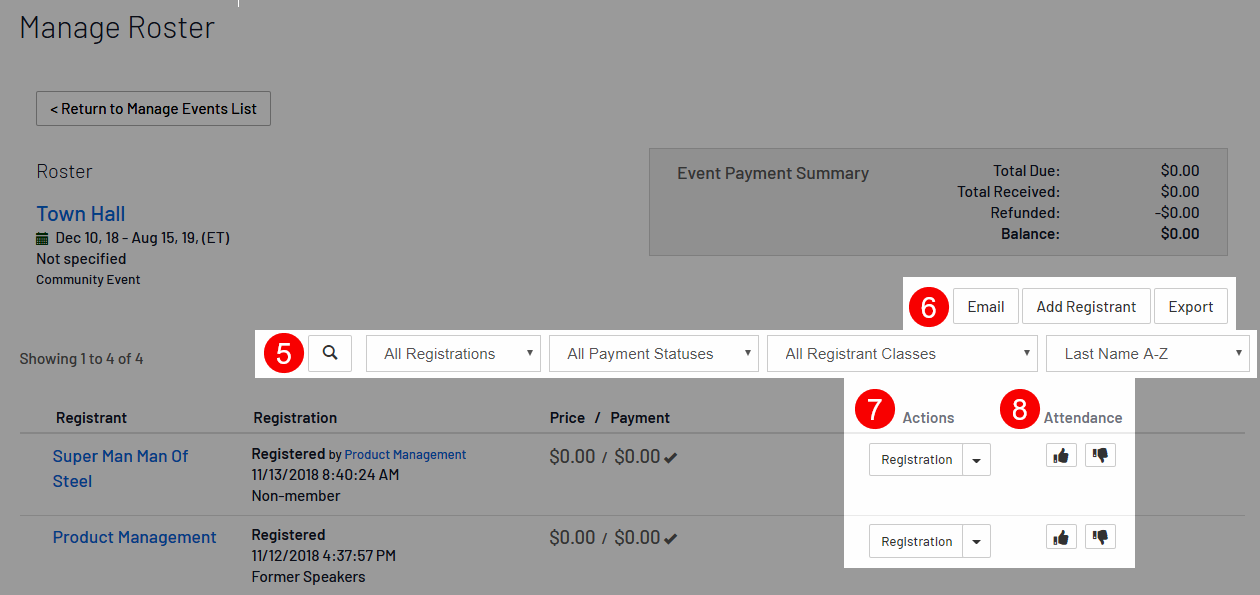Change the Last Name A-Z sort order
Screen dimensions: 1260x595
pos(1147,353)
